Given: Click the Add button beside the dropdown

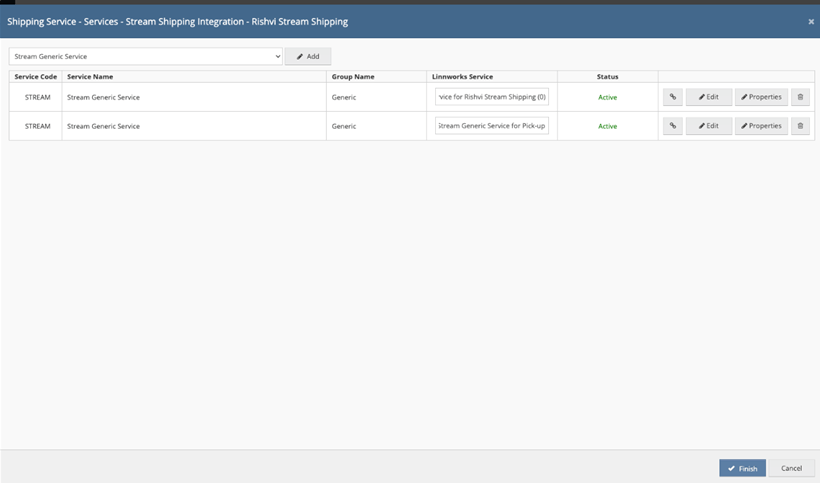Looking at the screenshot, I should (308, 57).
